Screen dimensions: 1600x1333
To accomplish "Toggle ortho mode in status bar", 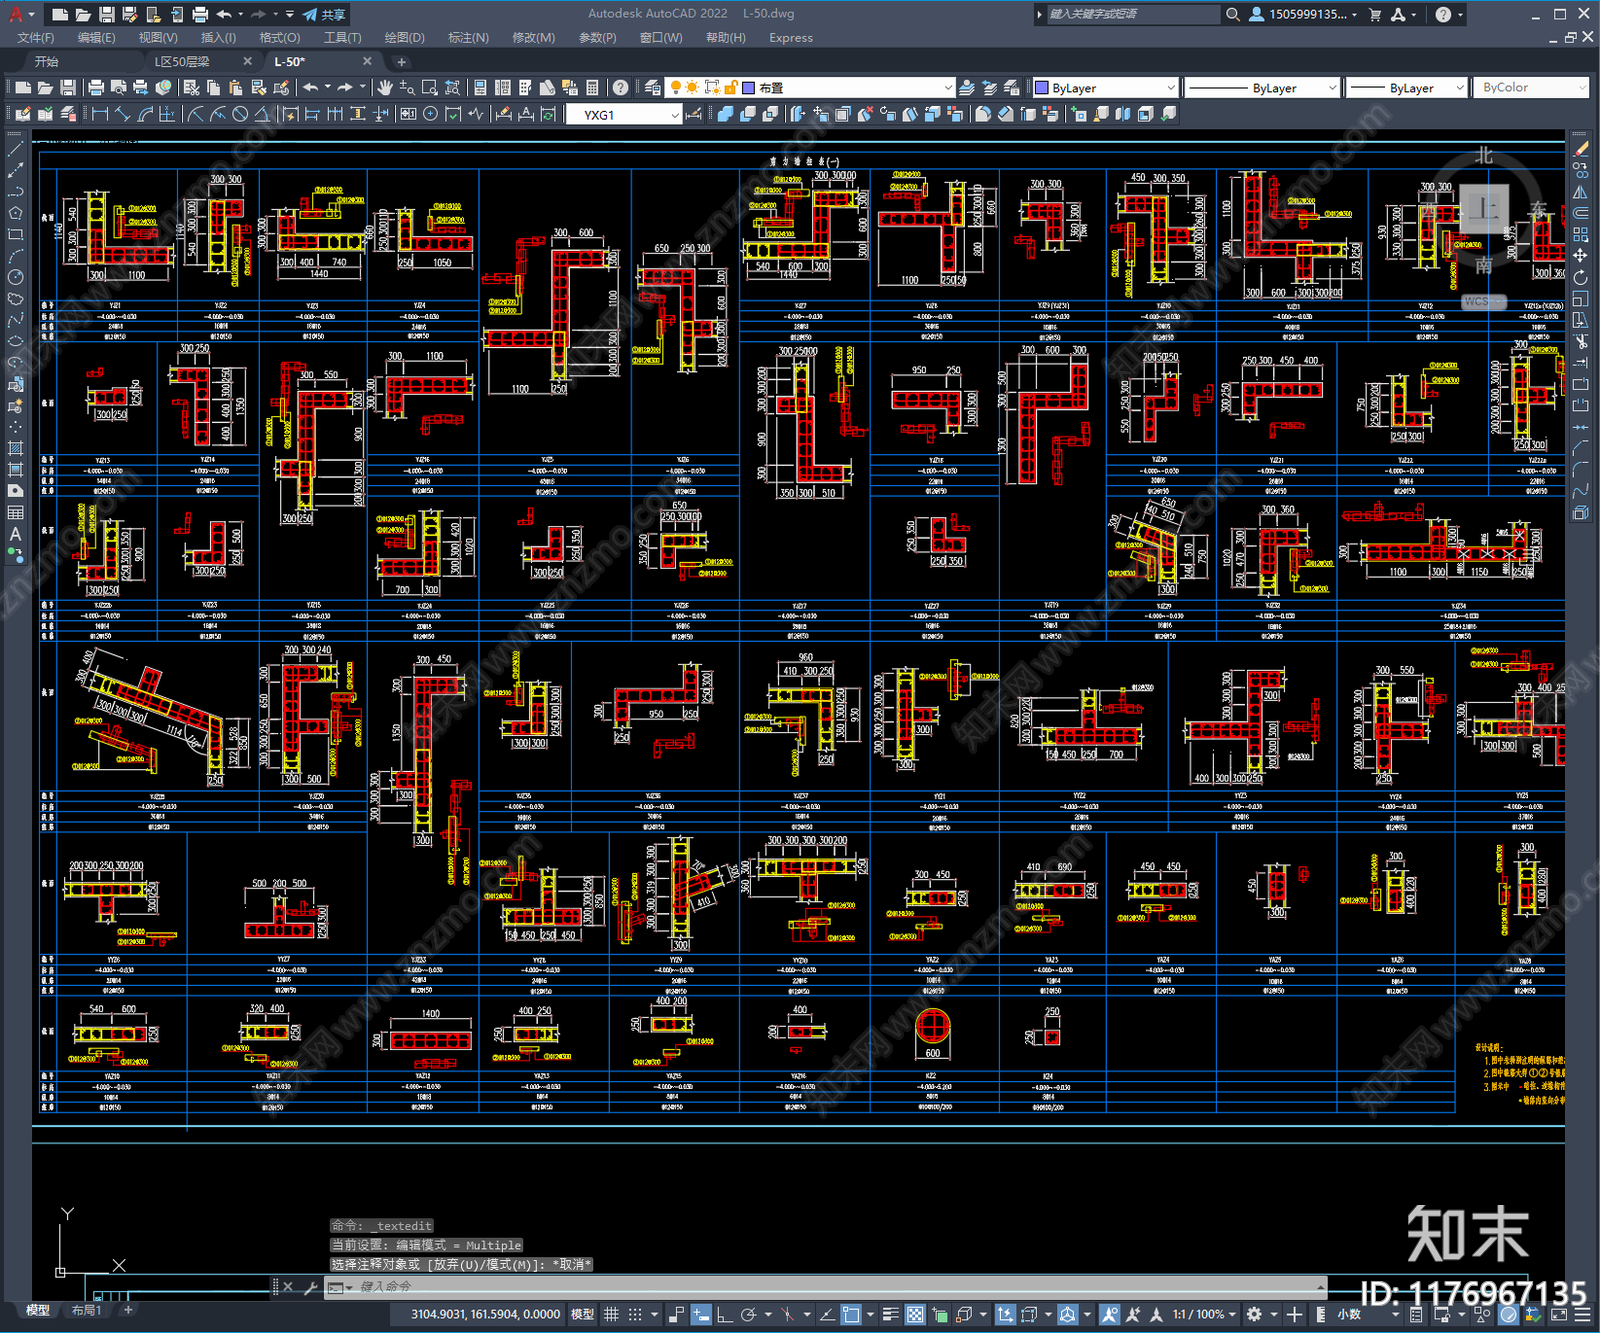I will pos(724,1314).
